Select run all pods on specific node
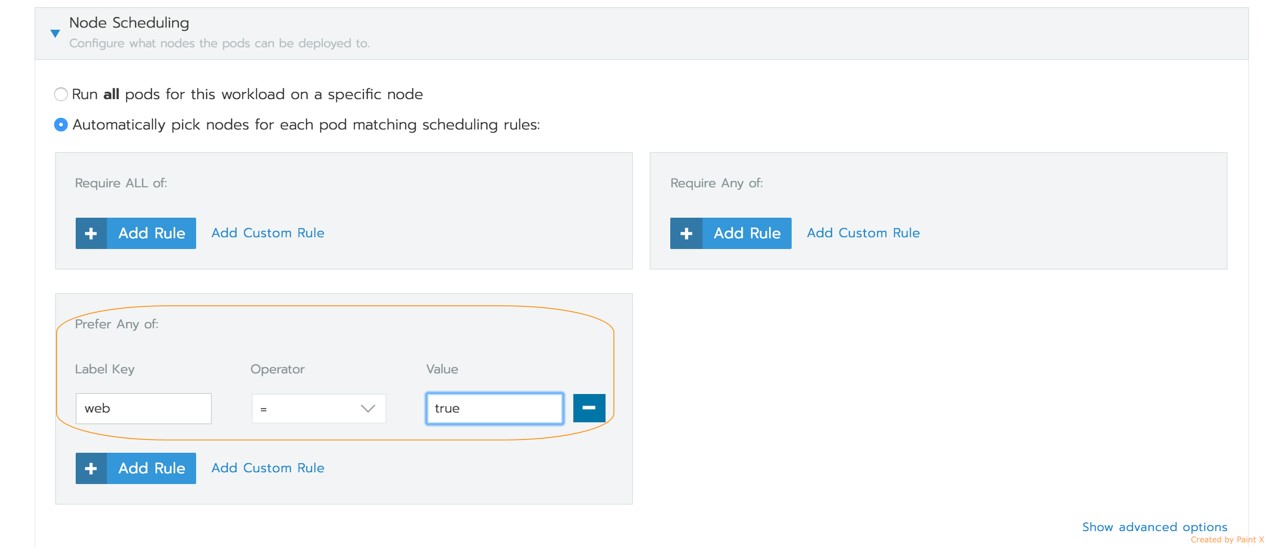This screenshot has width=1267, height=547. coord(61,94)
